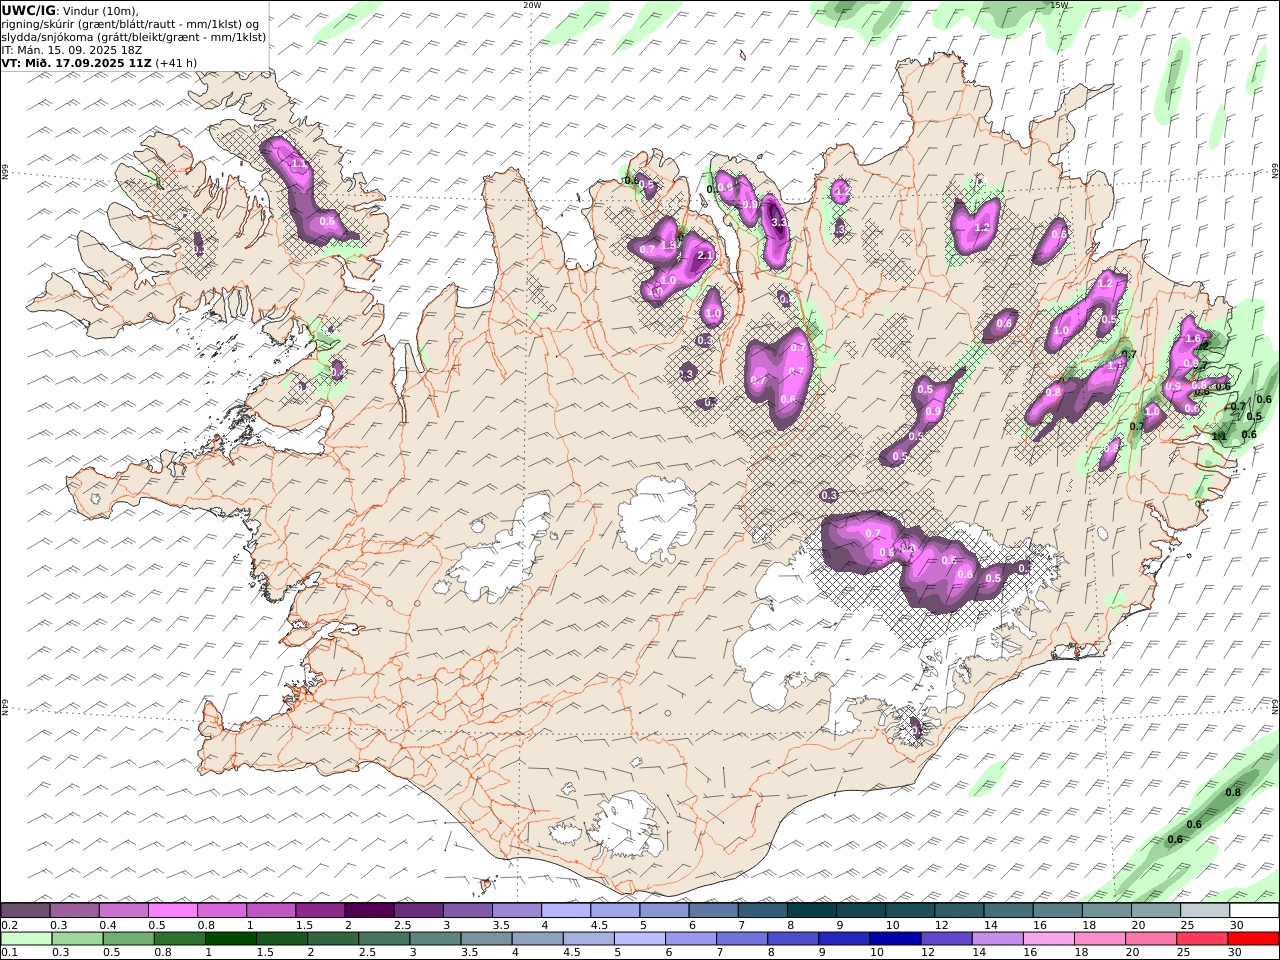Pick the pale green 0.1–0.3 lower legend swatch
This screenshot has width=1280, height=960.
tap(27, 939)
